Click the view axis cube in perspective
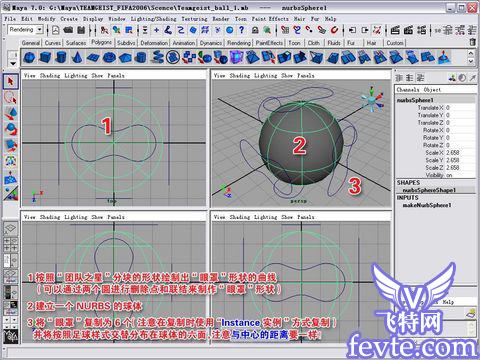 point(372,99)
